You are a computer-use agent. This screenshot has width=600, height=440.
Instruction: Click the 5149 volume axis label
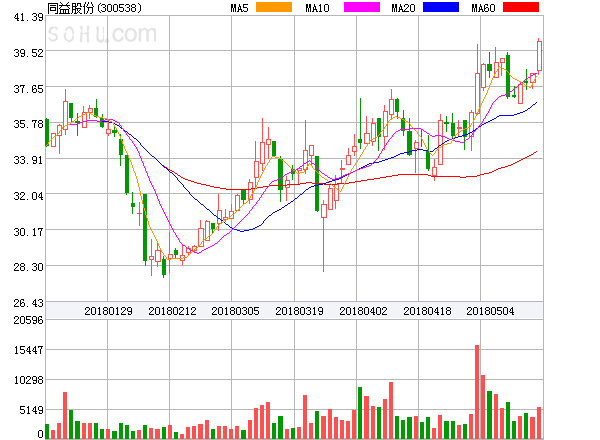tap(31, 410)
